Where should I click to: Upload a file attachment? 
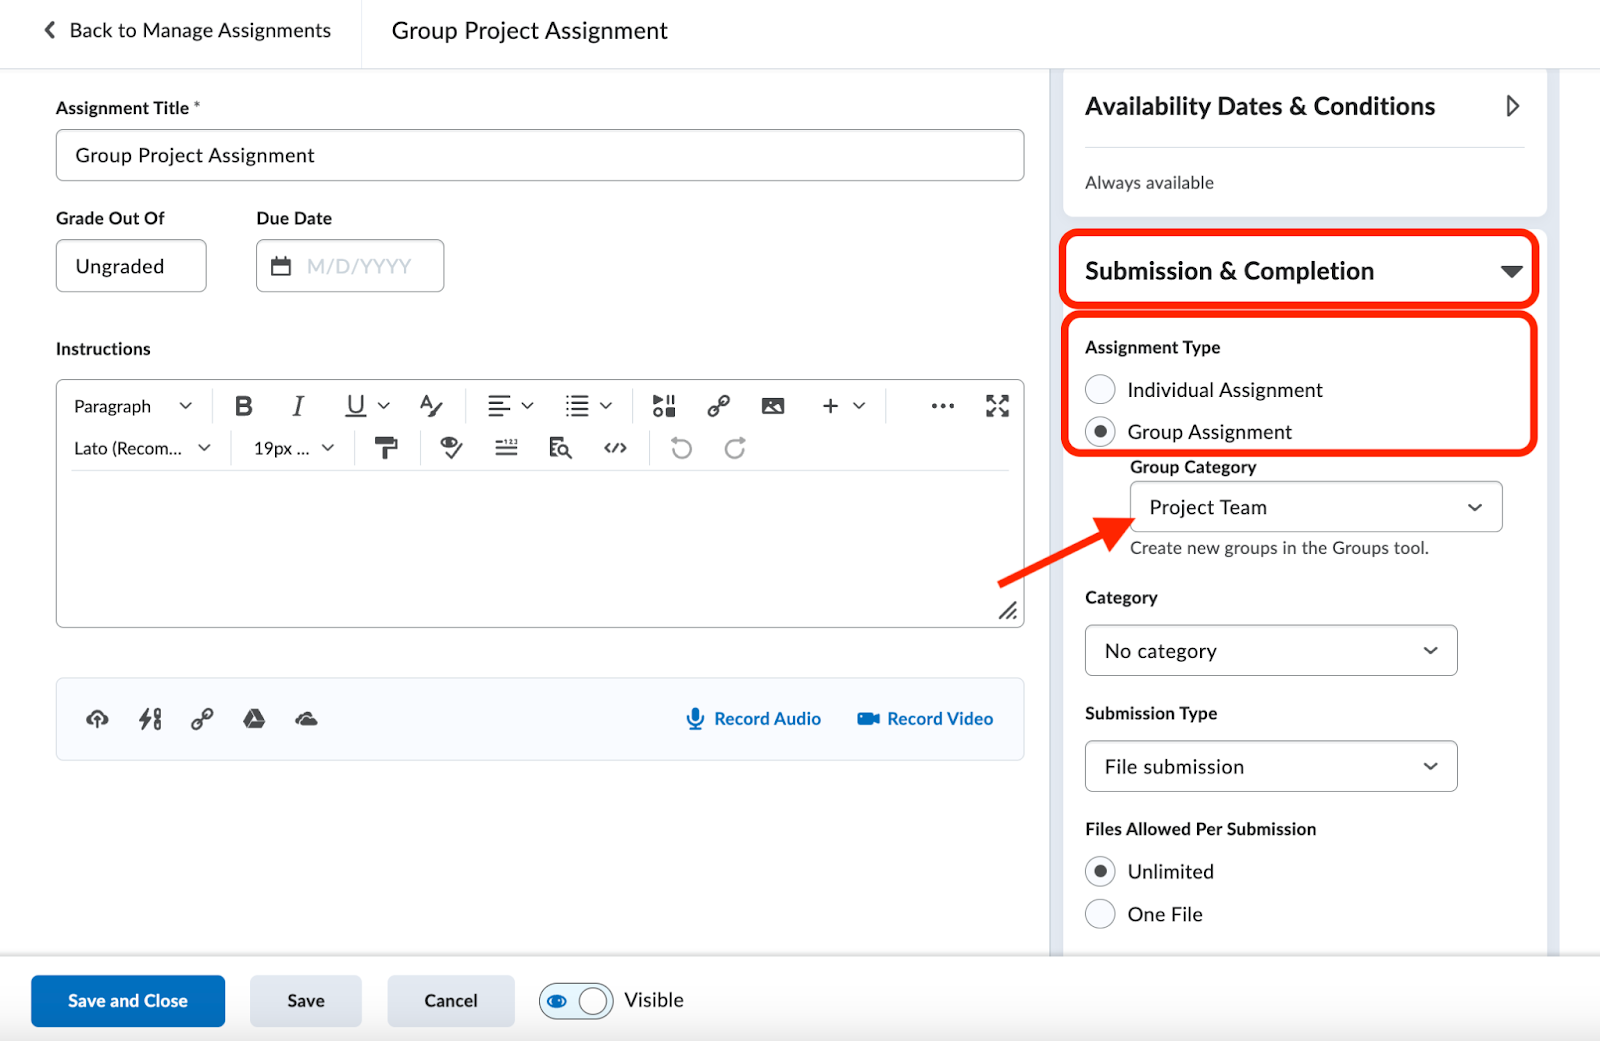point(97,719)
